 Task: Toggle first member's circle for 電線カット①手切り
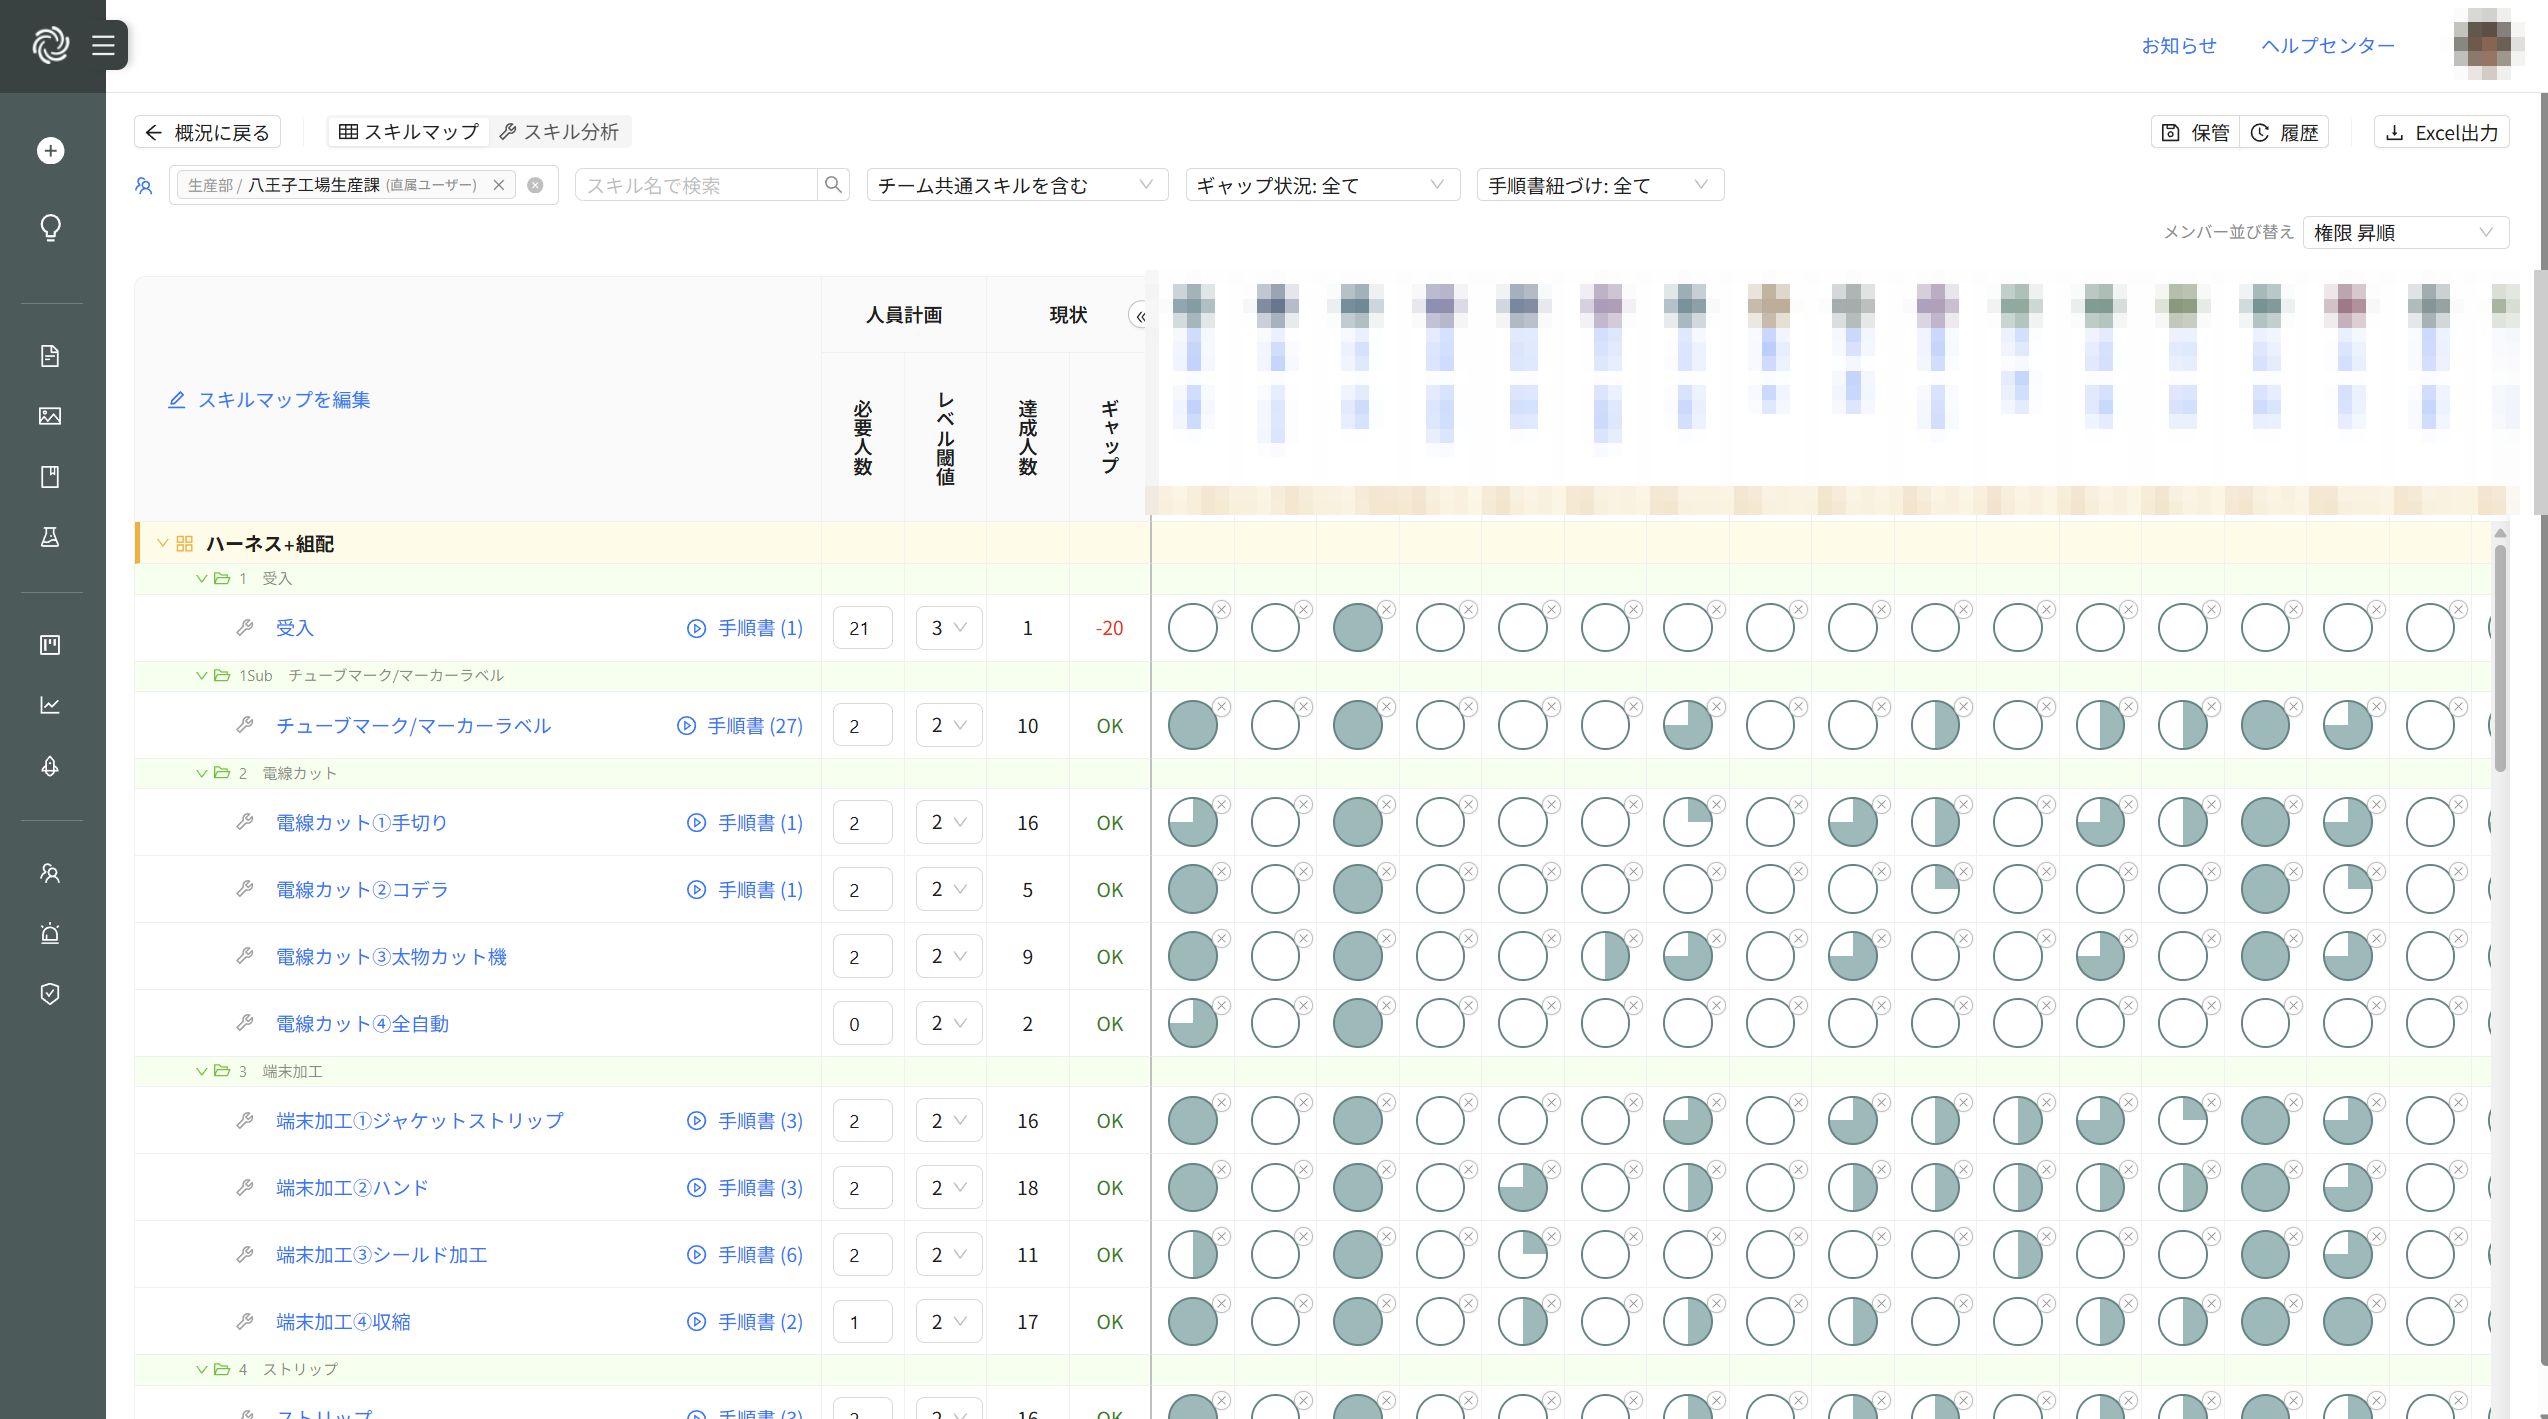(1193, 822)
